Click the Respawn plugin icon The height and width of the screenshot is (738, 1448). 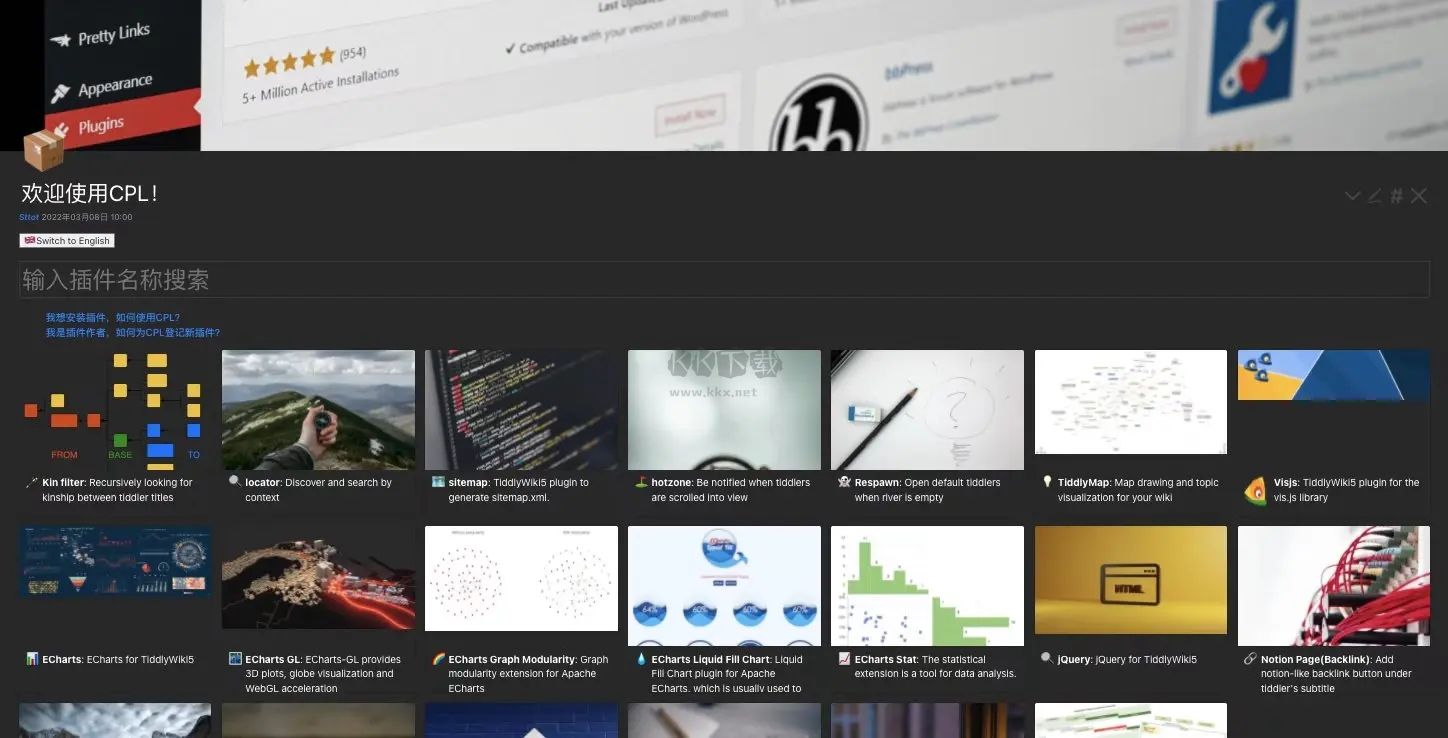844,482
